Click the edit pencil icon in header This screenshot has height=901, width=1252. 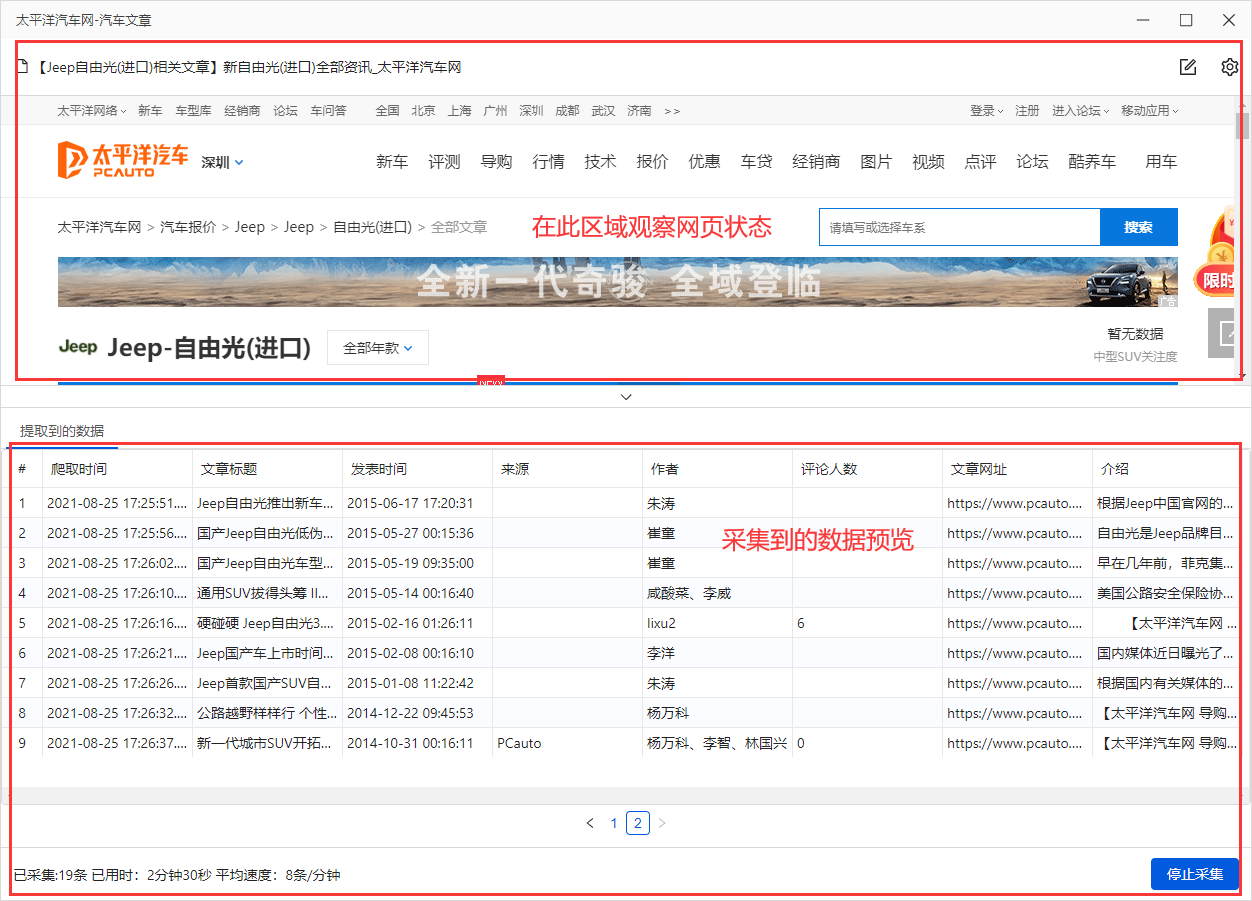(1188, 67)
